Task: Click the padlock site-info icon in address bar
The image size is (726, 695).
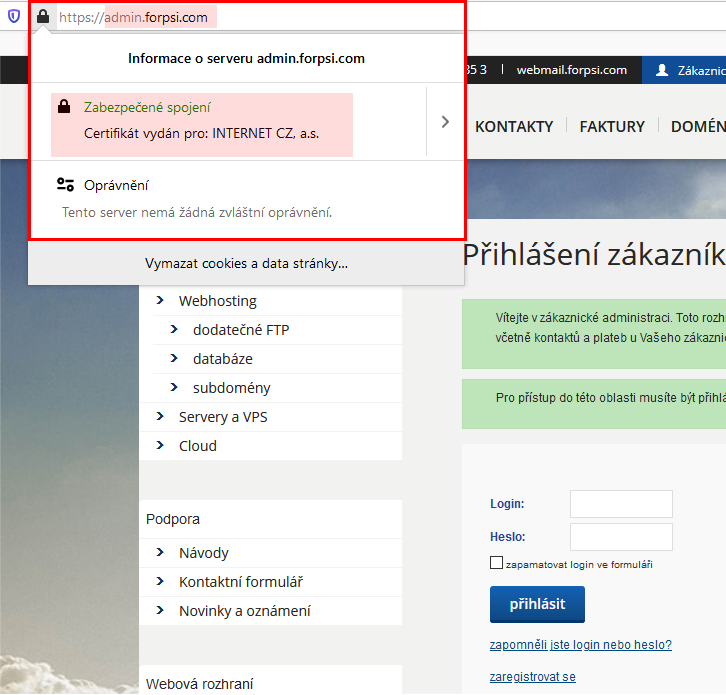Action: (x=43, y=17)
